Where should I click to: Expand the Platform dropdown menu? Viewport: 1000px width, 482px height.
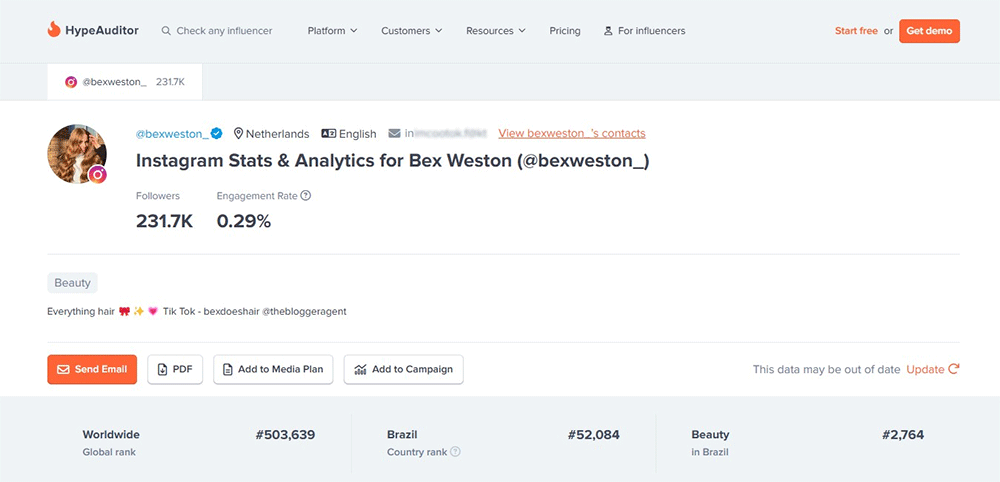pos(332,31)
